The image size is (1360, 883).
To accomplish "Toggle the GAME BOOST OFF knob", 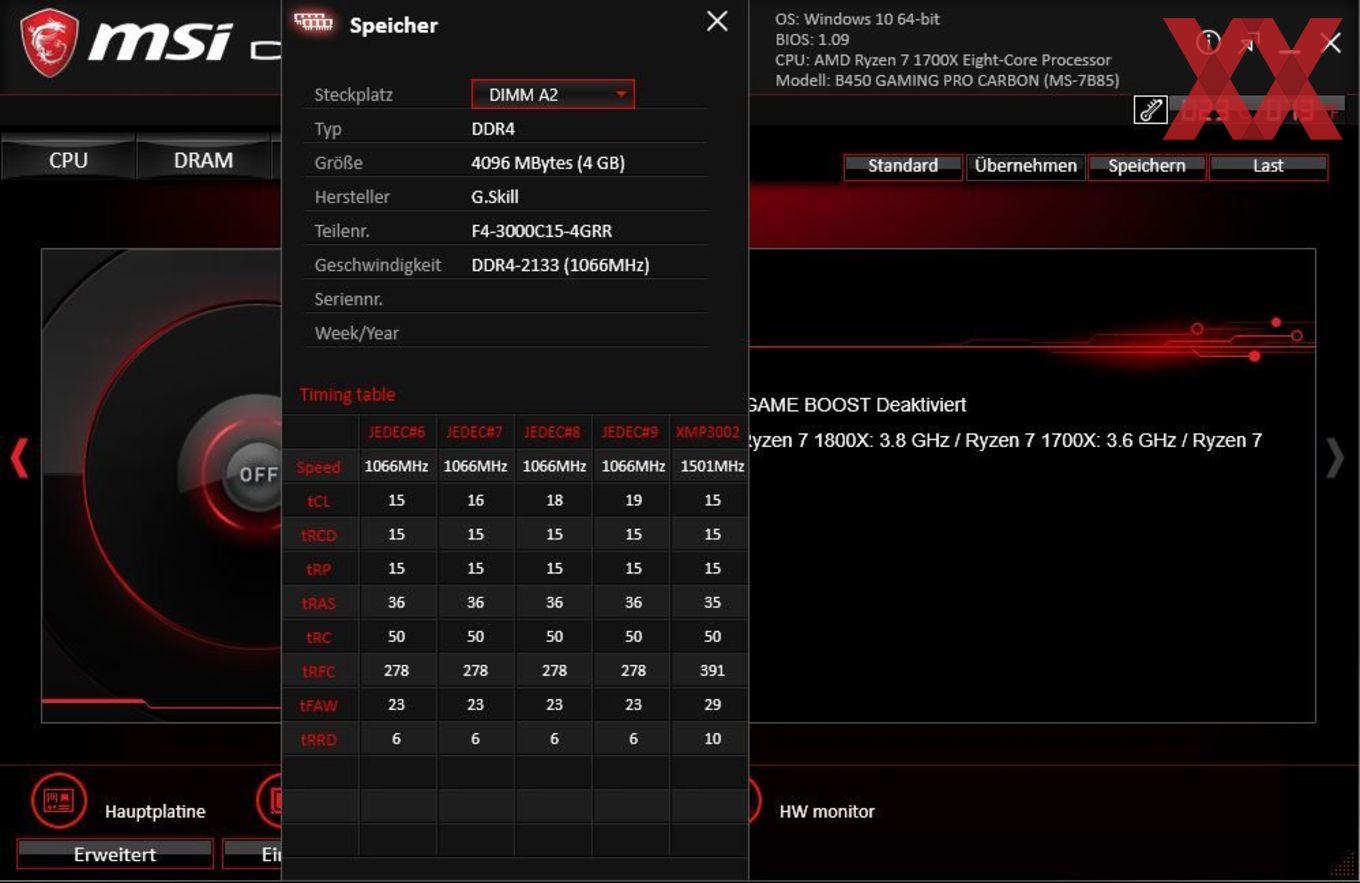I will [257, 474].
